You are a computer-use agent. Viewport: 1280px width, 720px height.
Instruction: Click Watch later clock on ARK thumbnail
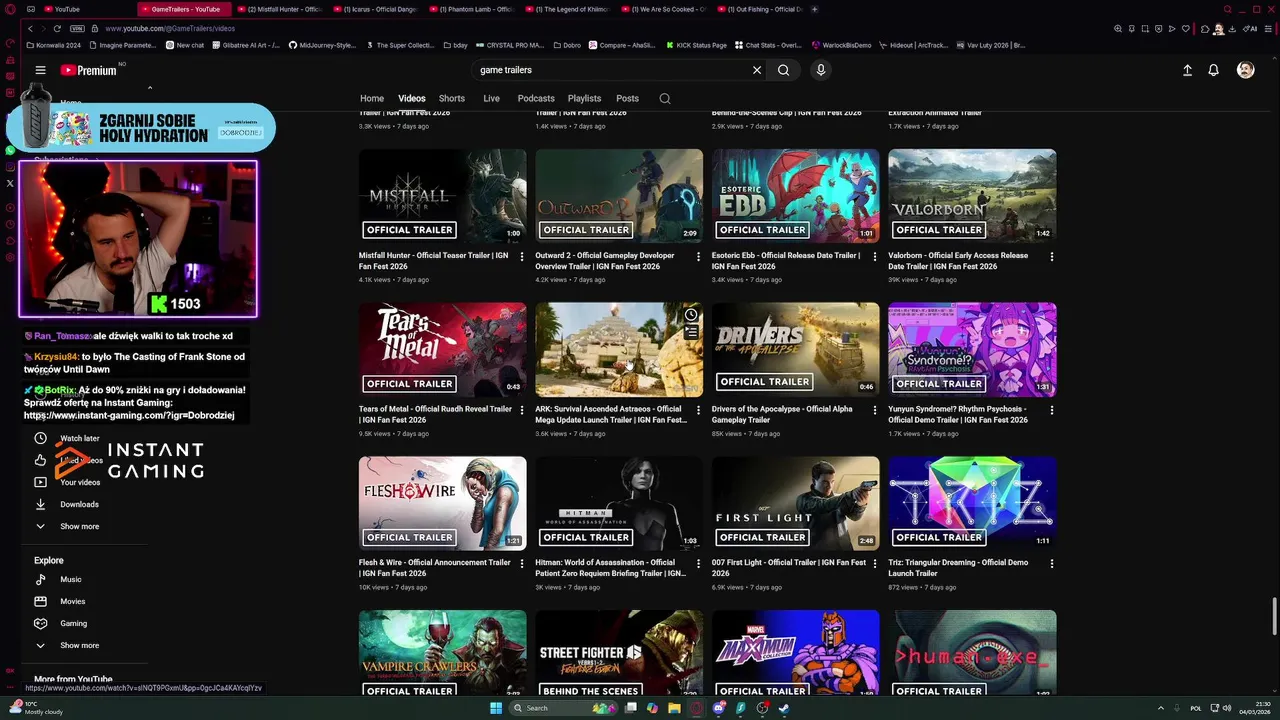pos(691,315)
